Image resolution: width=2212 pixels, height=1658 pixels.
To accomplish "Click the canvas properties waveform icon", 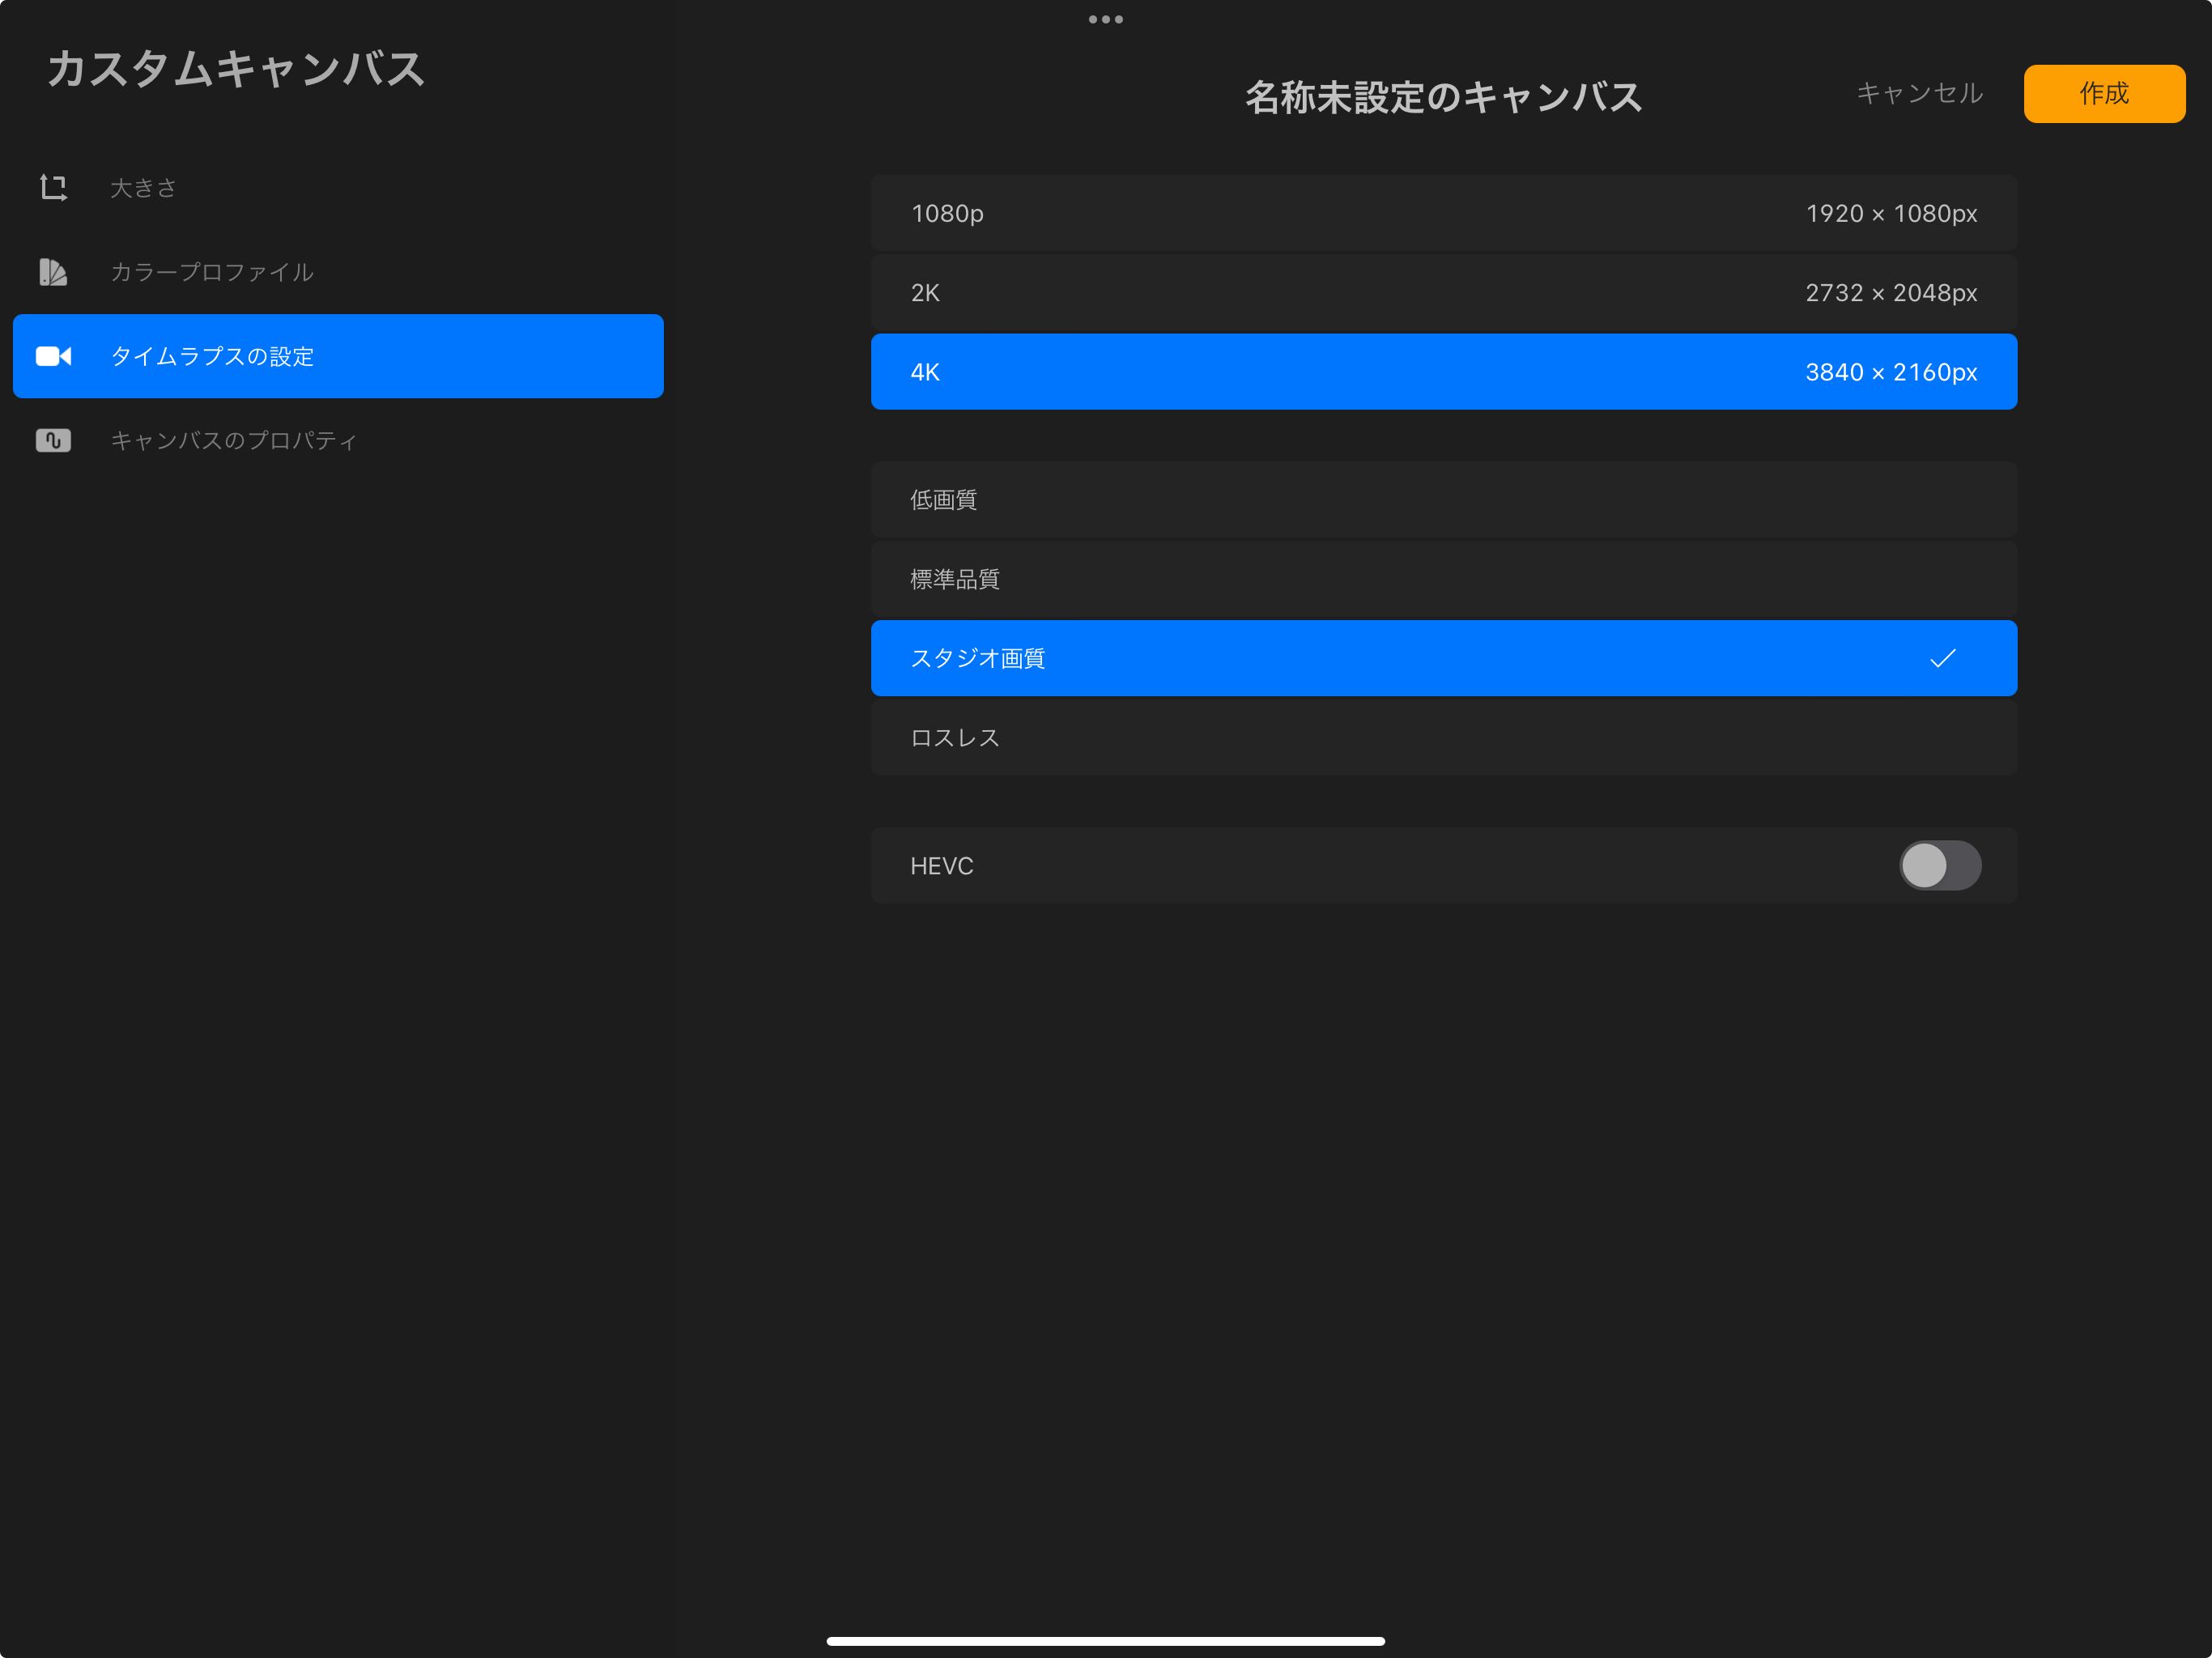I will pos(53,440).
